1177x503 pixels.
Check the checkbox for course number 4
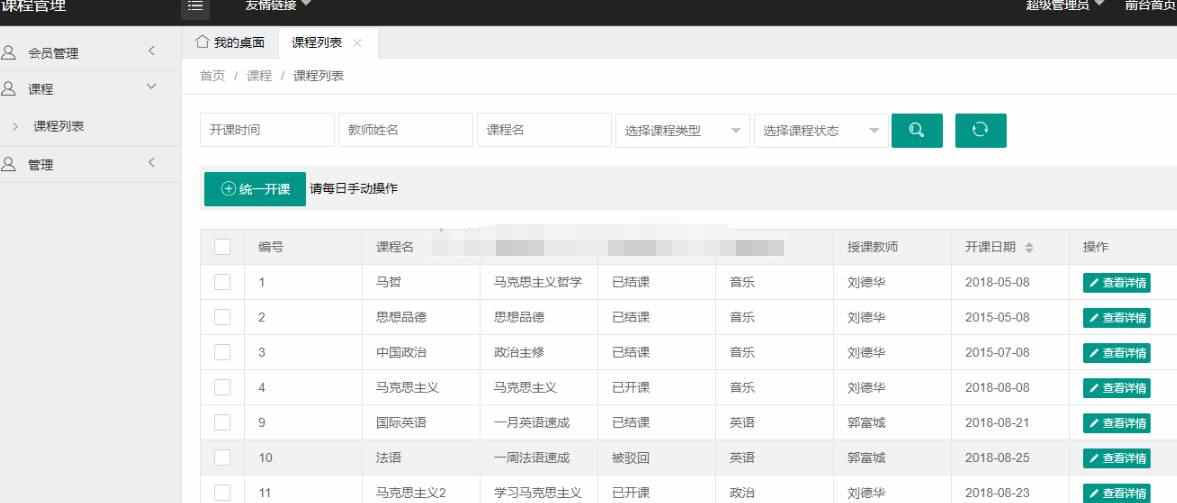222,387
